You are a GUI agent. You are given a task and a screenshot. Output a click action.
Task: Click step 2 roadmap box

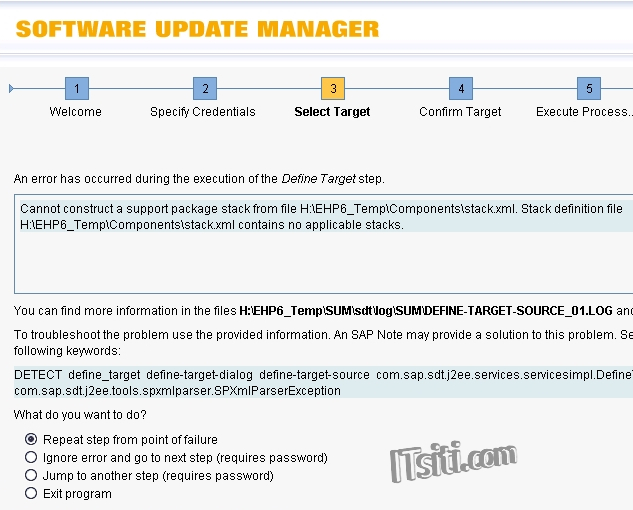pos(205,88)
